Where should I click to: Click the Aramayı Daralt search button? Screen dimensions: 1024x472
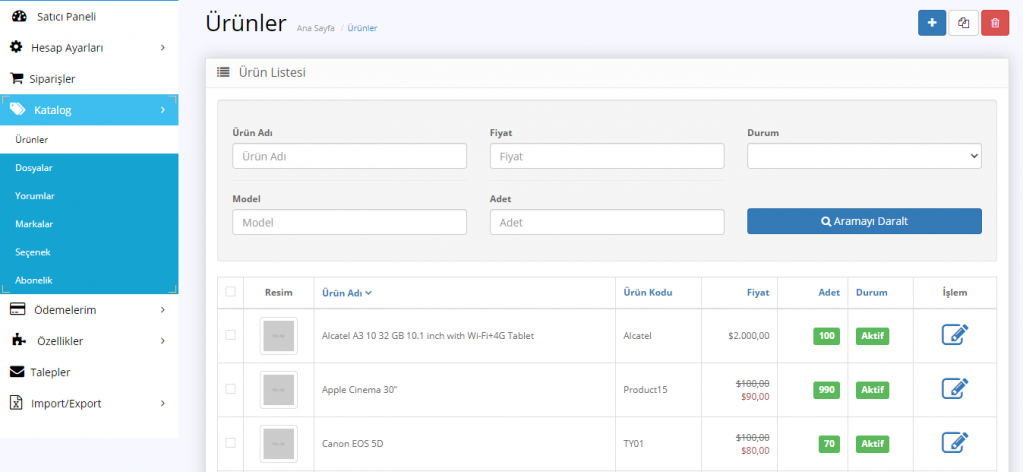(x=864, y=221)
